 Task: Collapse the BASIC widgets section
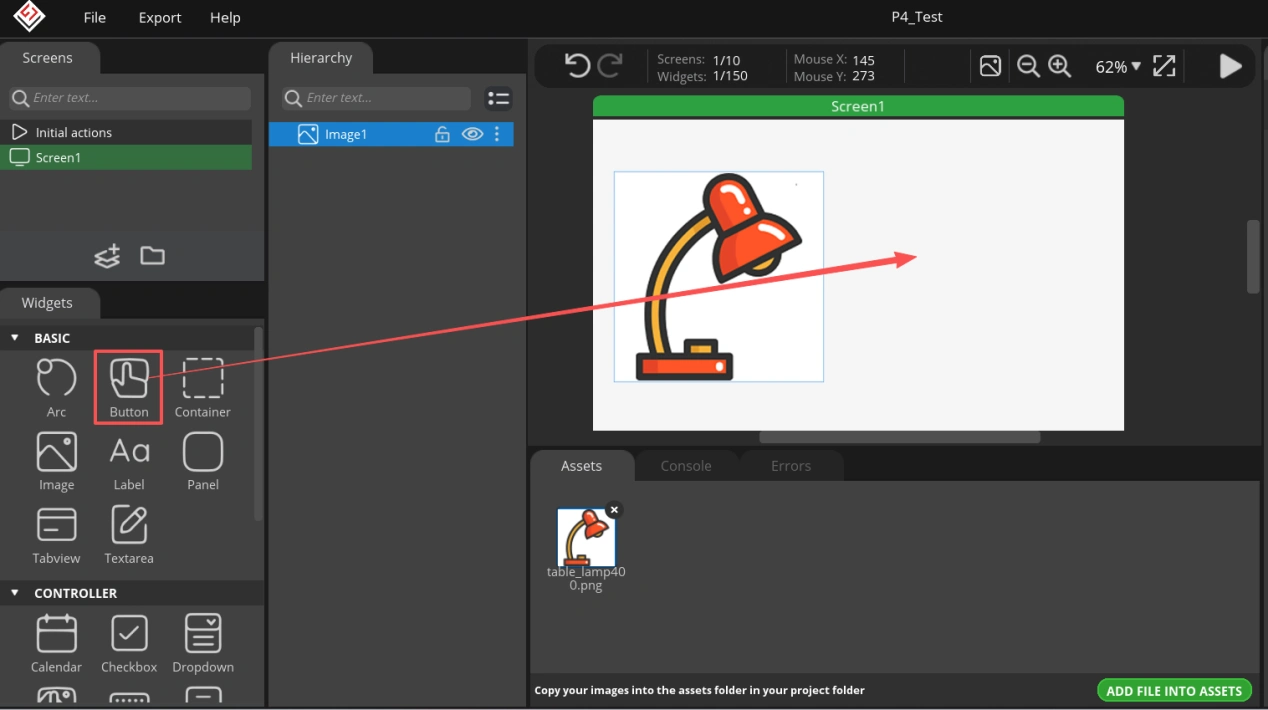(15, 338)
